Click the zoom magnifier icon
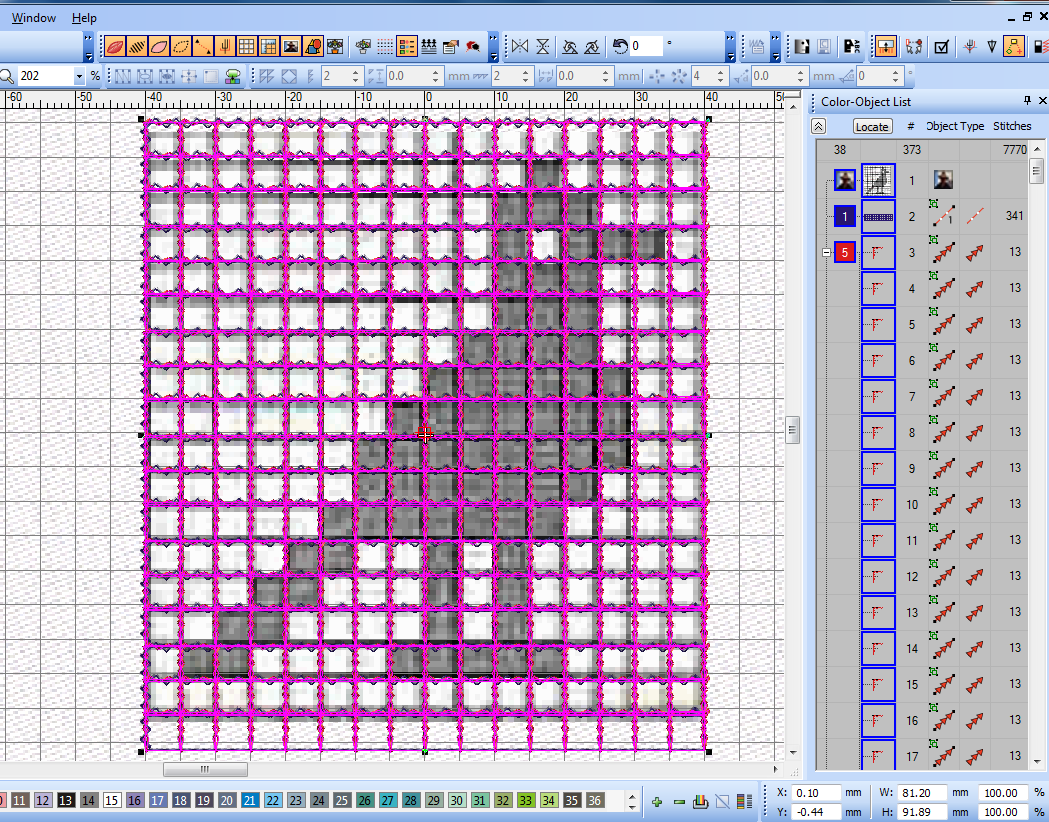This screenshot has height=822, width=1049. tap(7, 76)
